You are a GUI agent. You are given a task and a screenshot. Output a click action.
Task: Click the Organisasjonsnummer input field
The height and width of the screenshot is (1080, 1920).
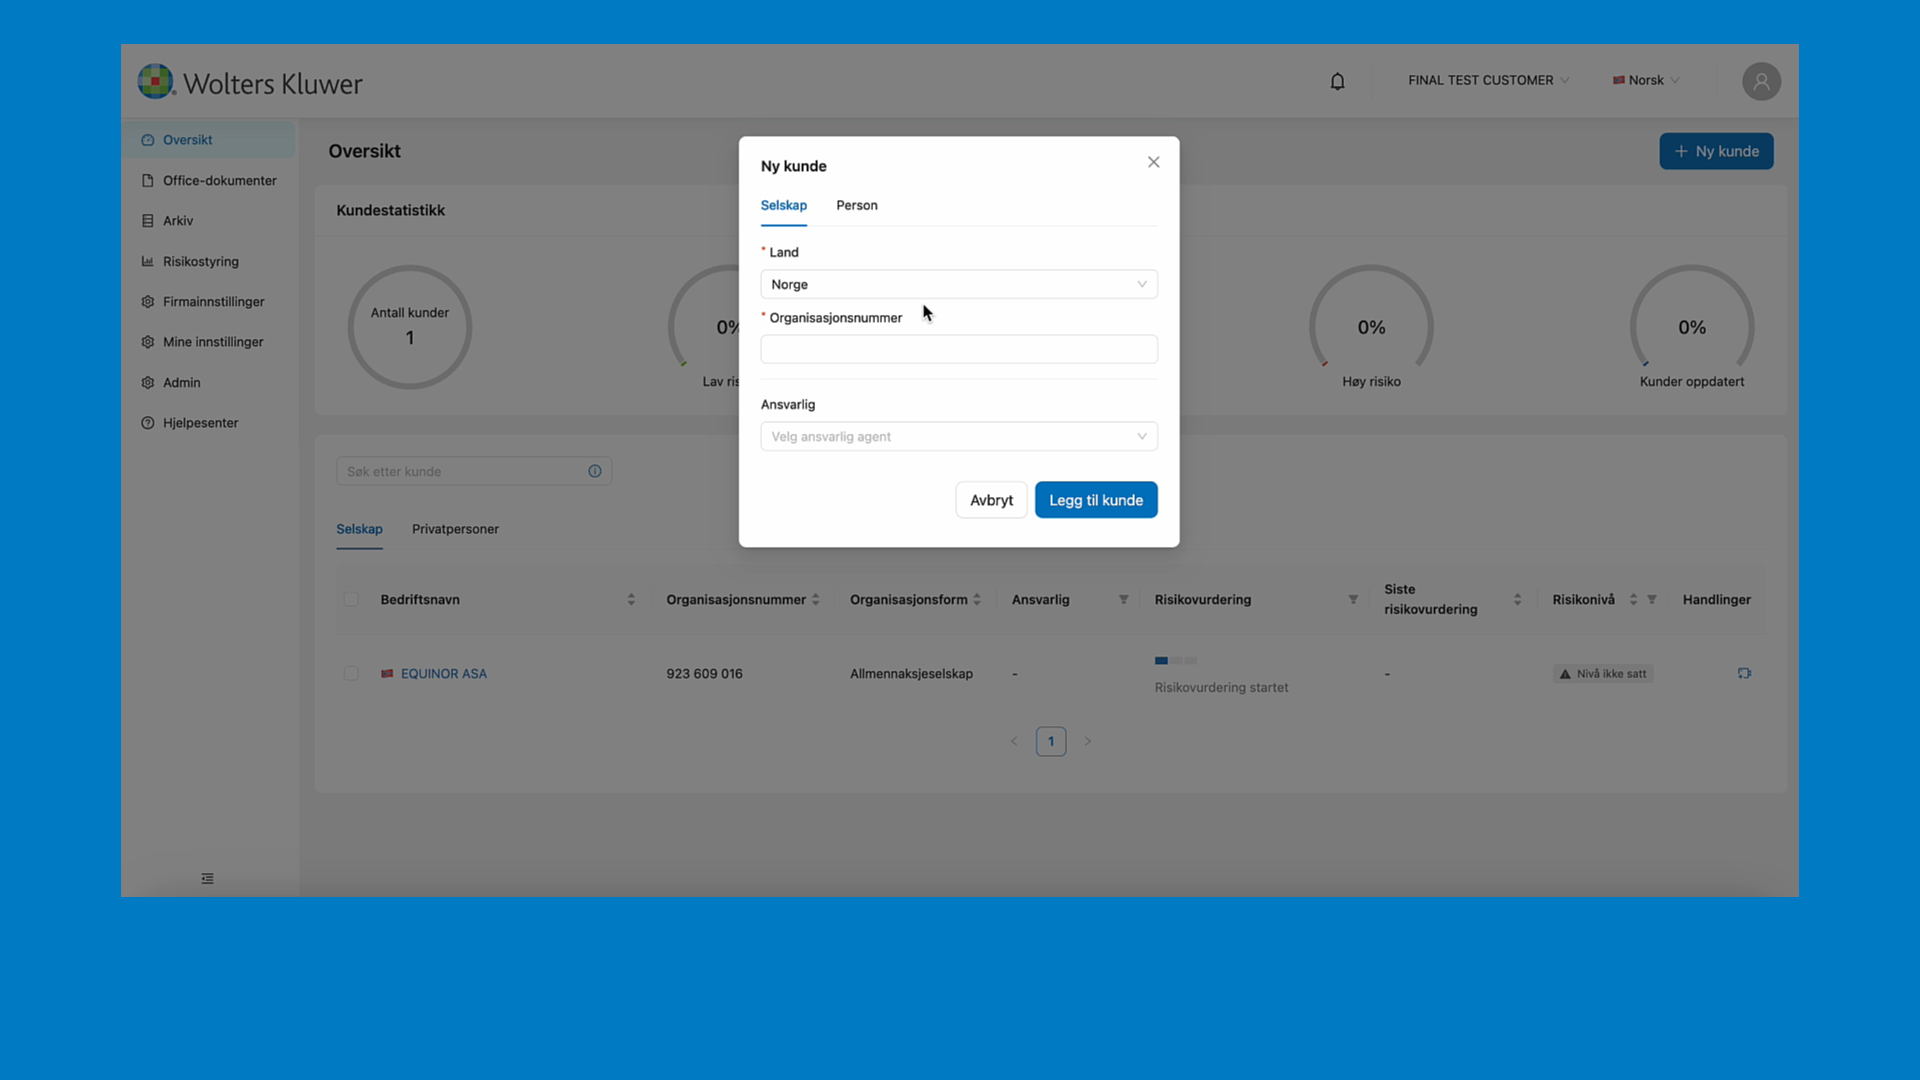click(958, 349)
